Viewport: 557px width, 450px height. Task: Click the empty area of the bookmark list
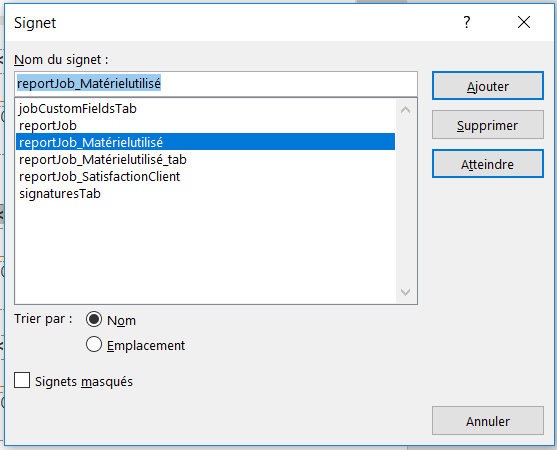(x=205, y=252)
